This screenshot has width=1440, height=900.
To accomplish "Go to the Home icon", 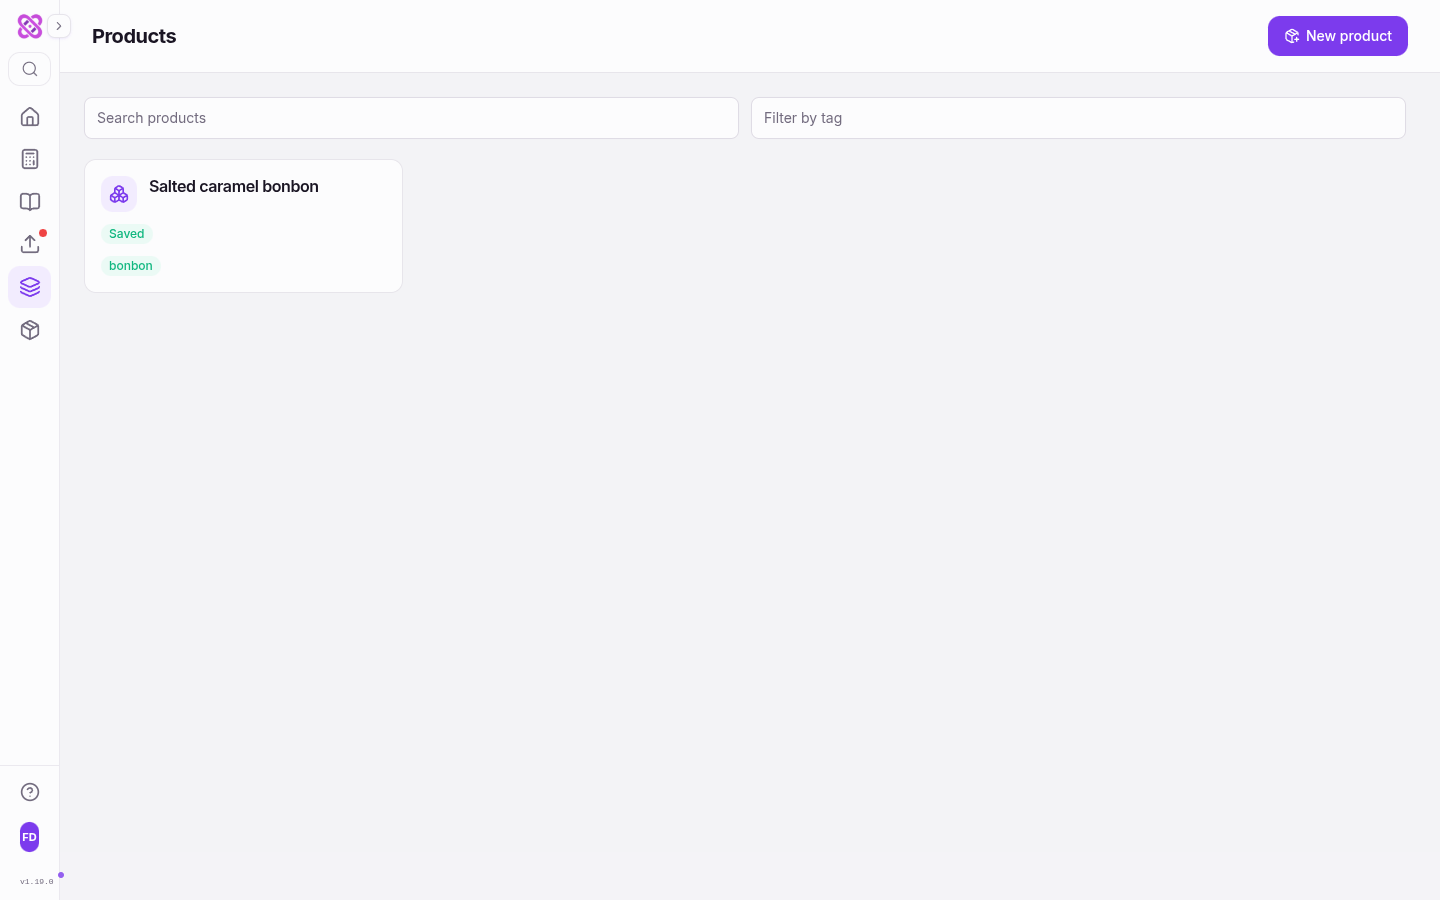I will (30, 116).
